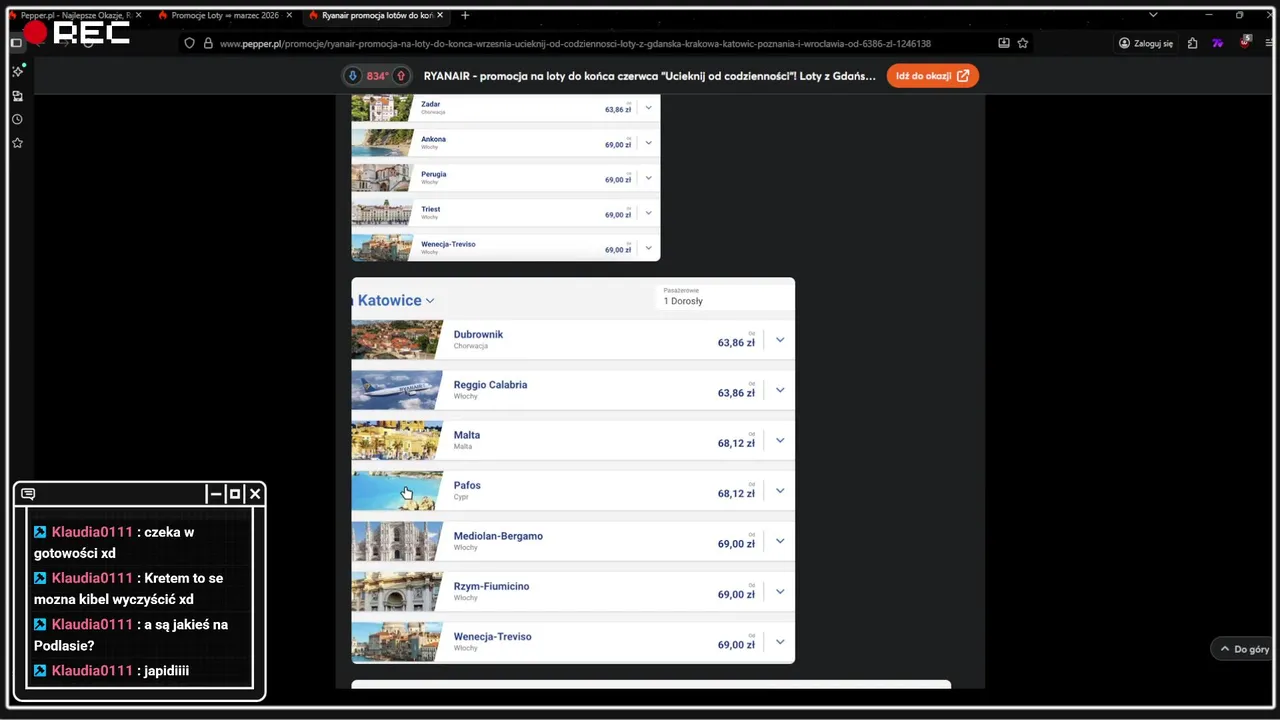Click the Ankona destination thumbnail

pyautogui.click(x=382, y=143)
